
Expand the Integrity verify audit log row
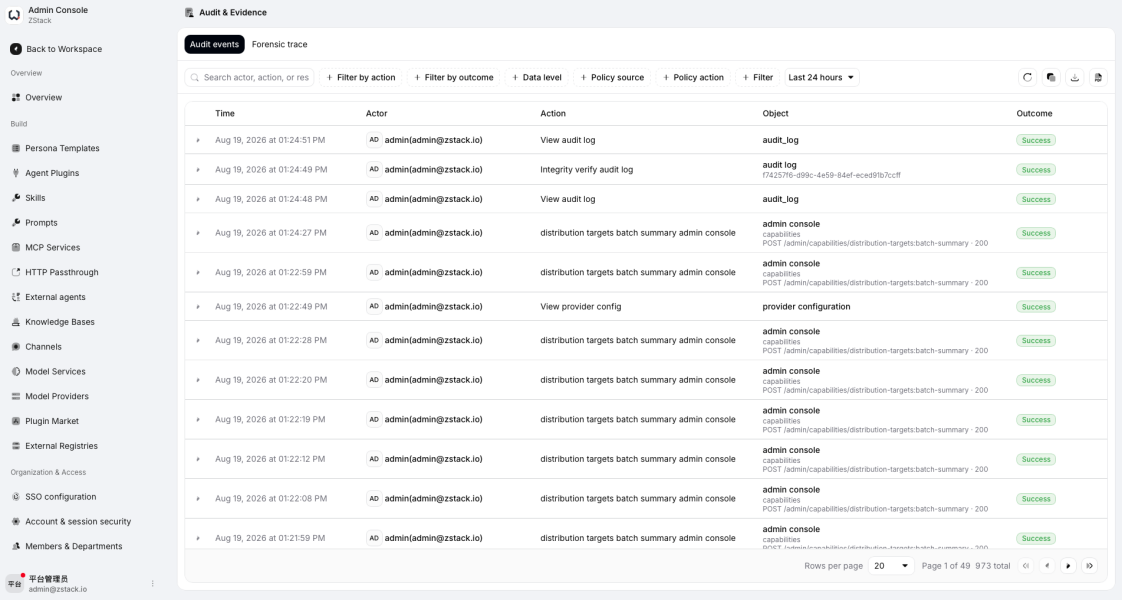198,170
